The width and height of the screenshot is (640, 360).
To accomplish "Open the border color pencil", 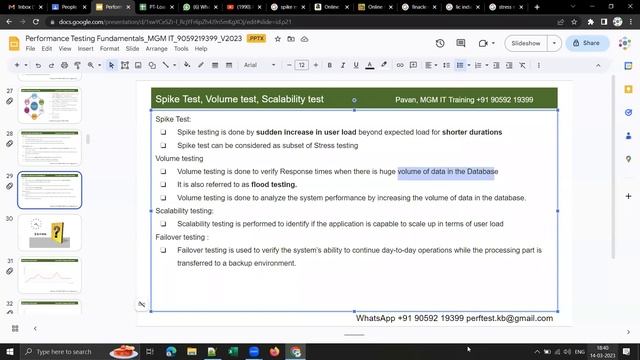I will tap(201, 65).
